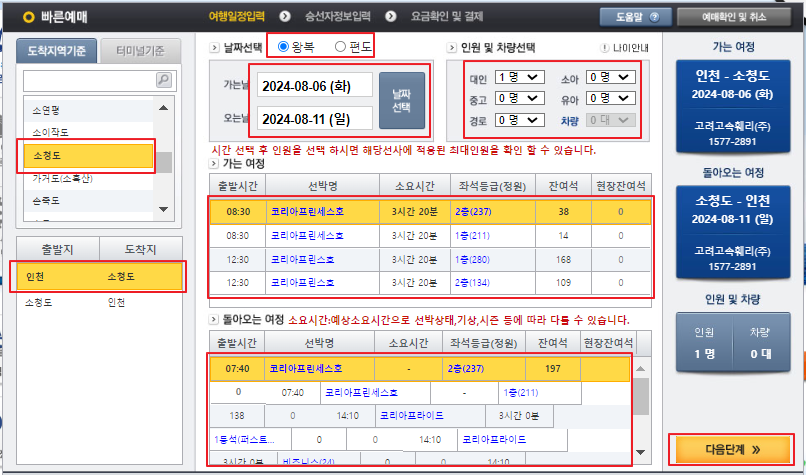
Task: Switch to the 터미널기준 tab
Action: [x=140, y=51]
